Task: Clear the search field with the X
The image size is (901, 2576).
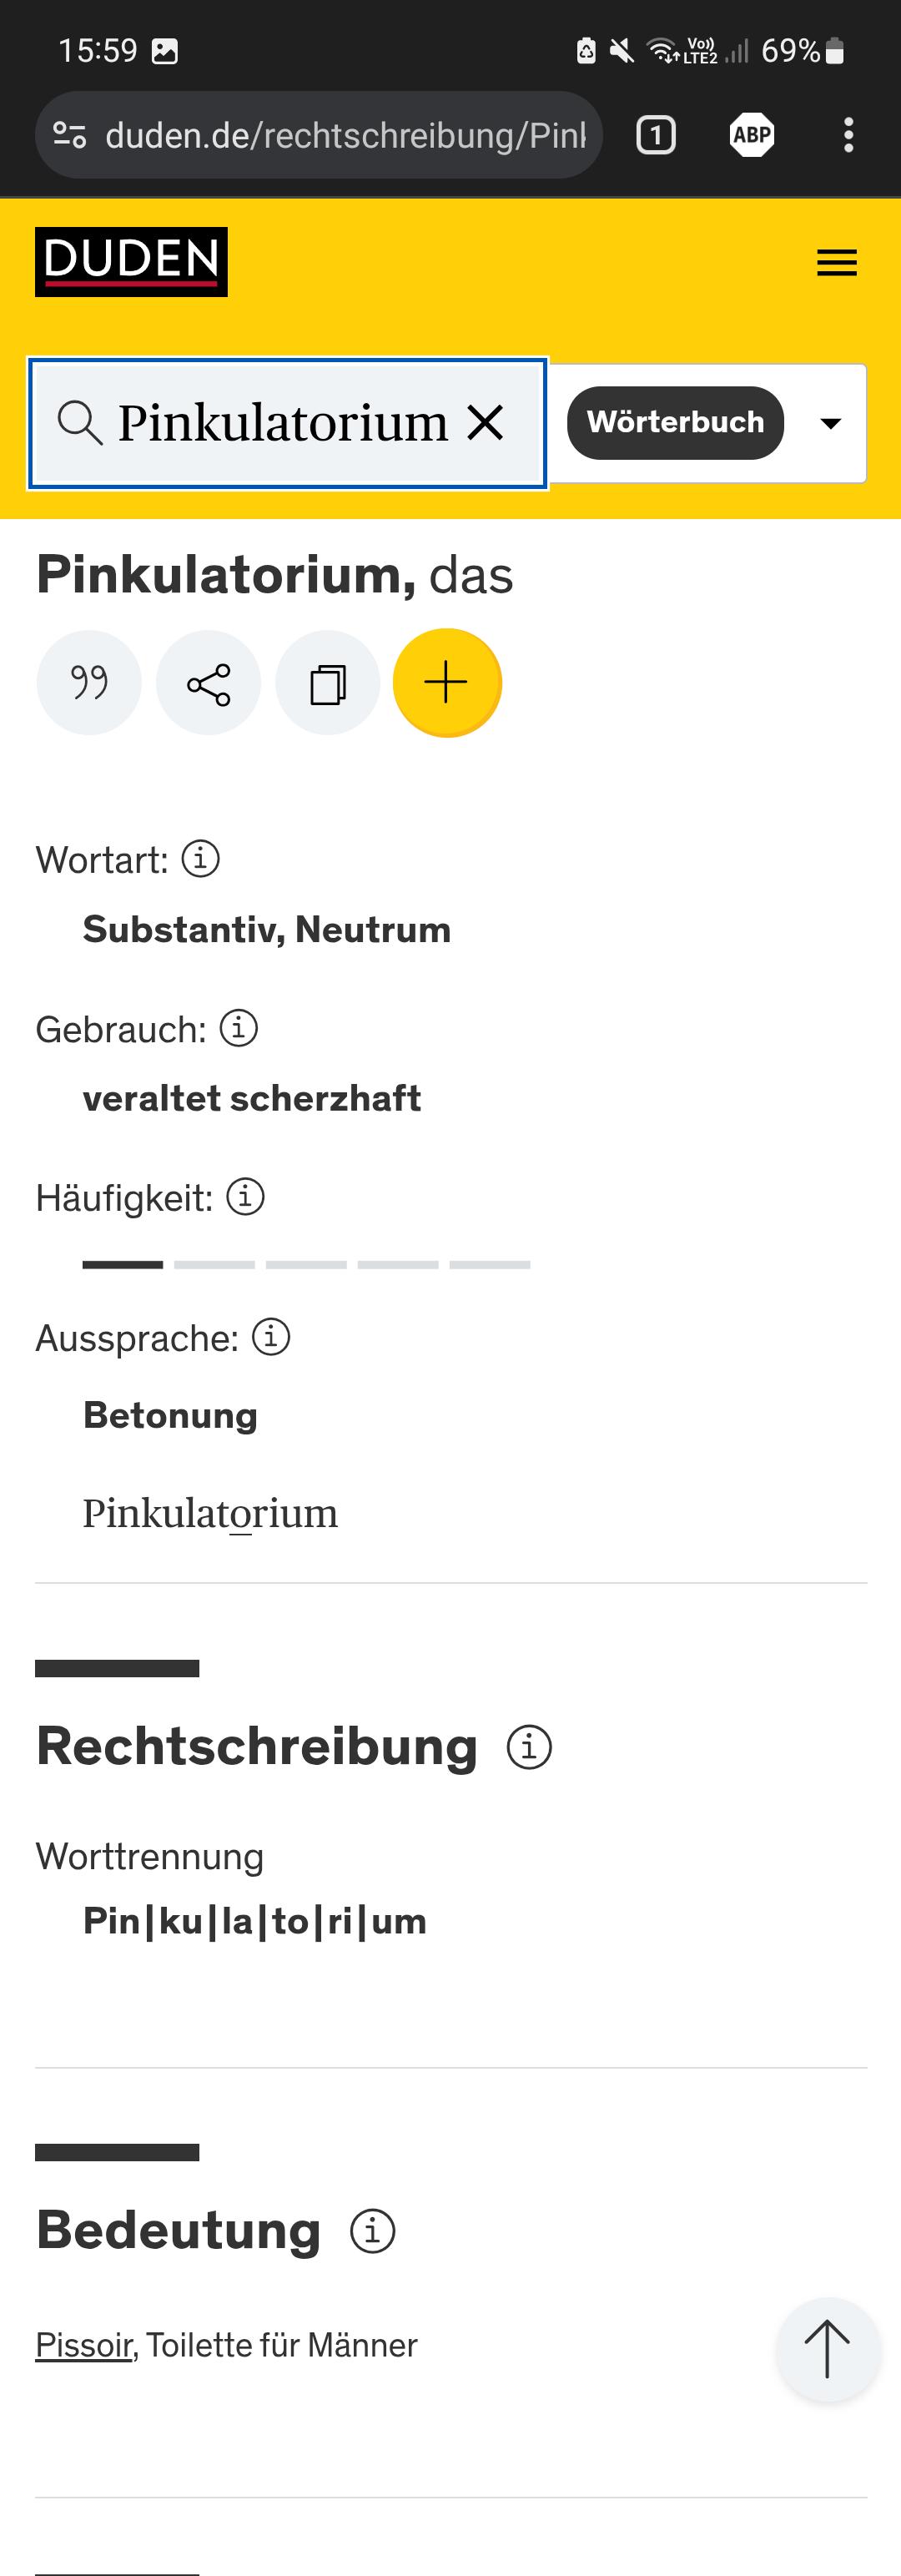Action: pyautogui.click(x=486, y=422)
